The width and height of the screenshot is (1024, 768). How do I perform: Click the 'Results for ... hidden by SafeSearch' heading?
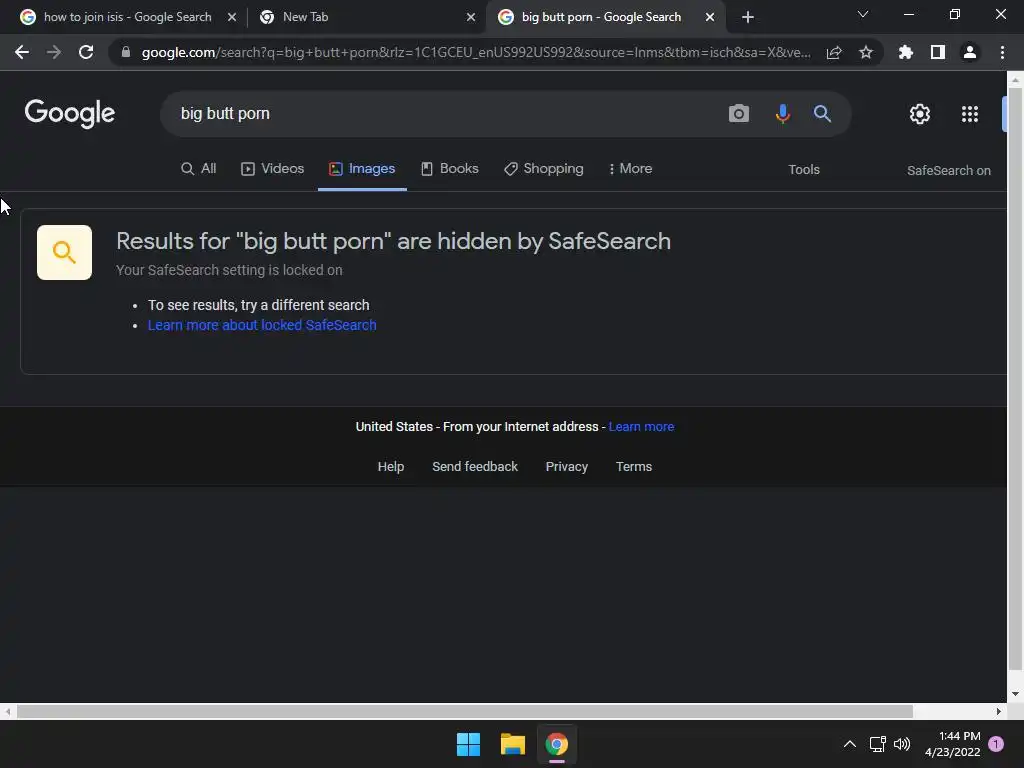pyautogui.click(x=393, y=241)
